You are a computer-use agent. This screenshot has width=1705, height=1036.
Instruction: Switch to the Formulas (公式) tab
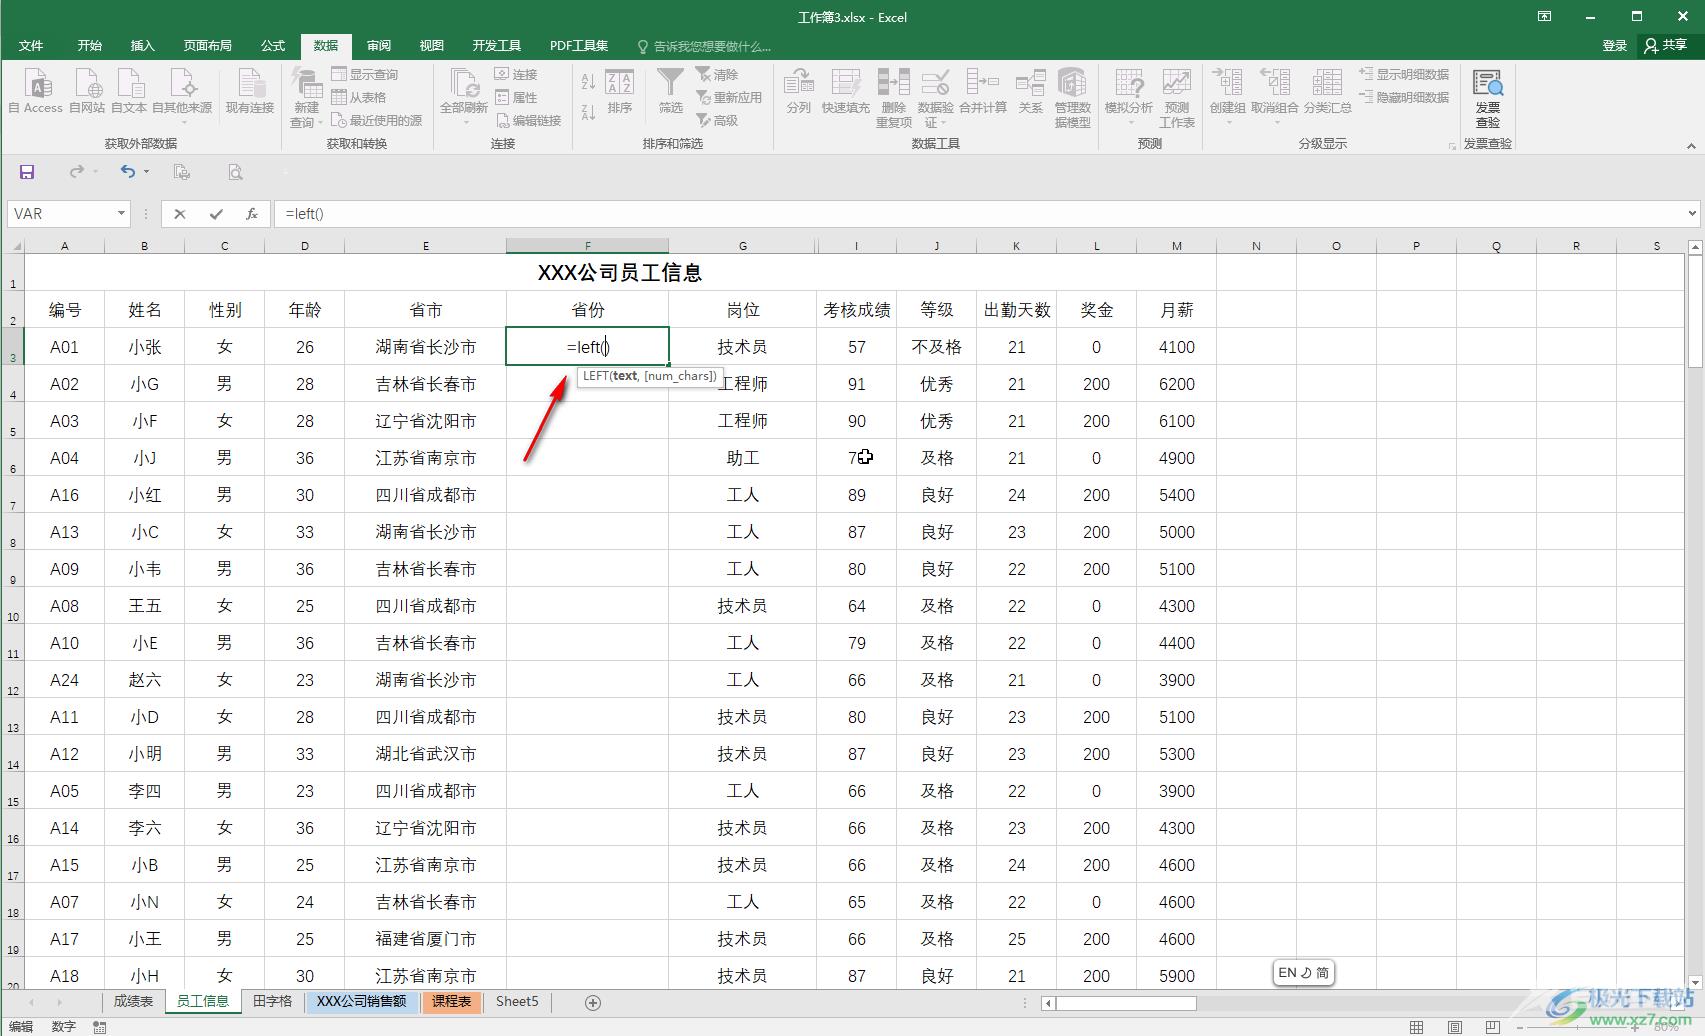[273, 46]
